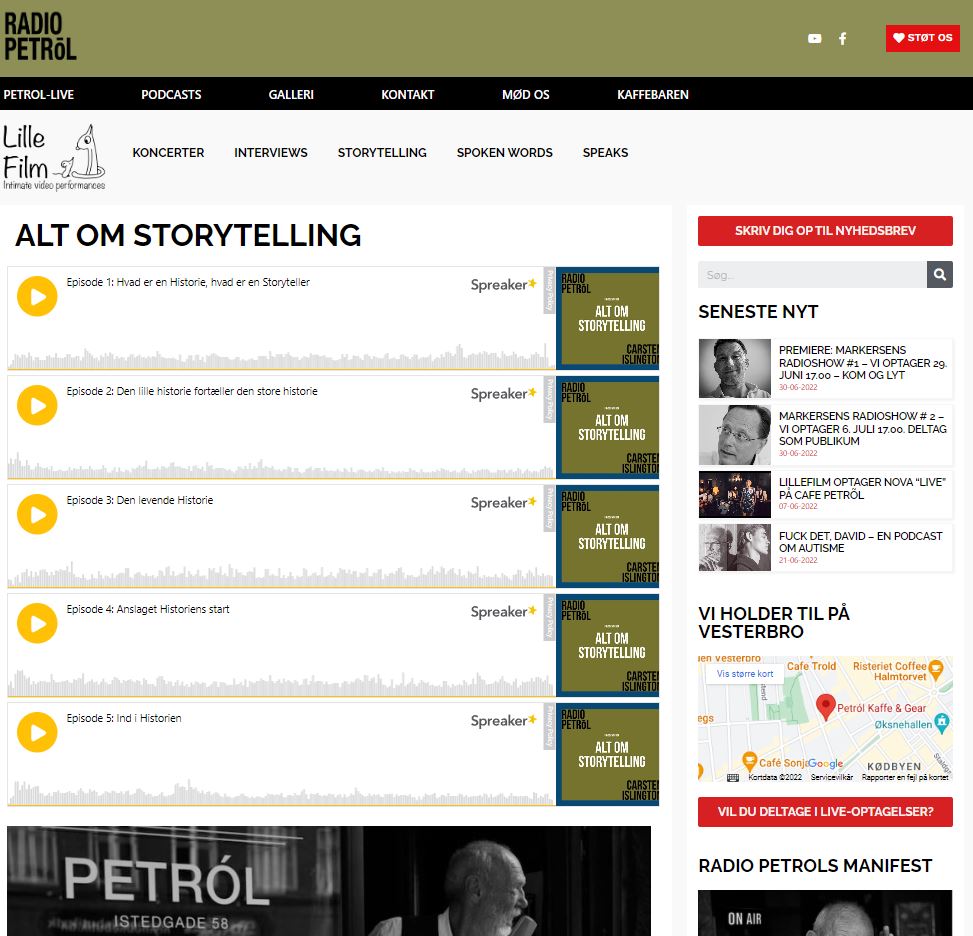Click Spreaker logo on Episode 5 player
Screen dimensions: 973x936
pos(503,721)
